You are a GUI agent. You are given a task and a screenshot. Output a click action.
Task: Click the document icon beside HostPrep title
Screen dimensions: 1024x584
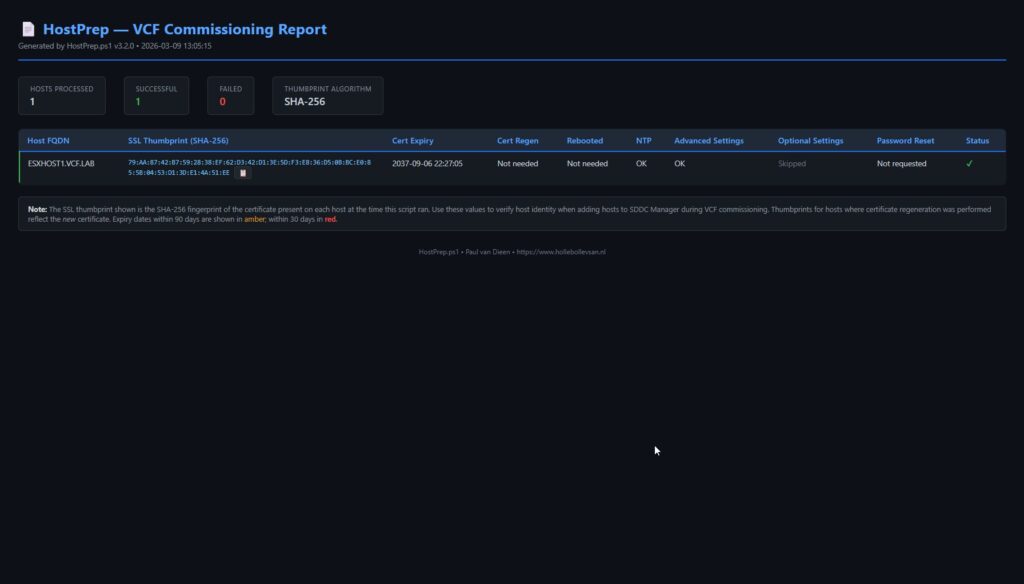click(27, 30)
